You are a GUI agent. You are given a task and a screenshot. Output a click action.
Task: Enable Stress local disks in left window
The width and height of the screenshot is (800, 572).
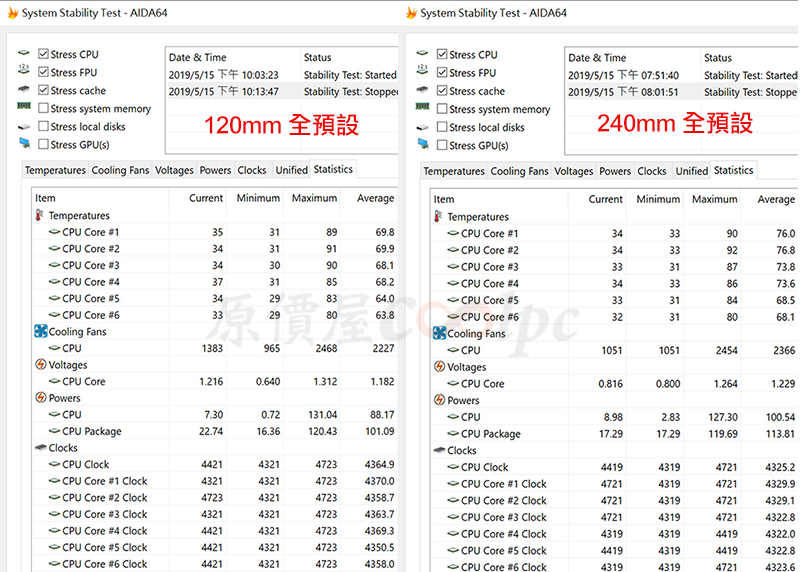[43, 126]
